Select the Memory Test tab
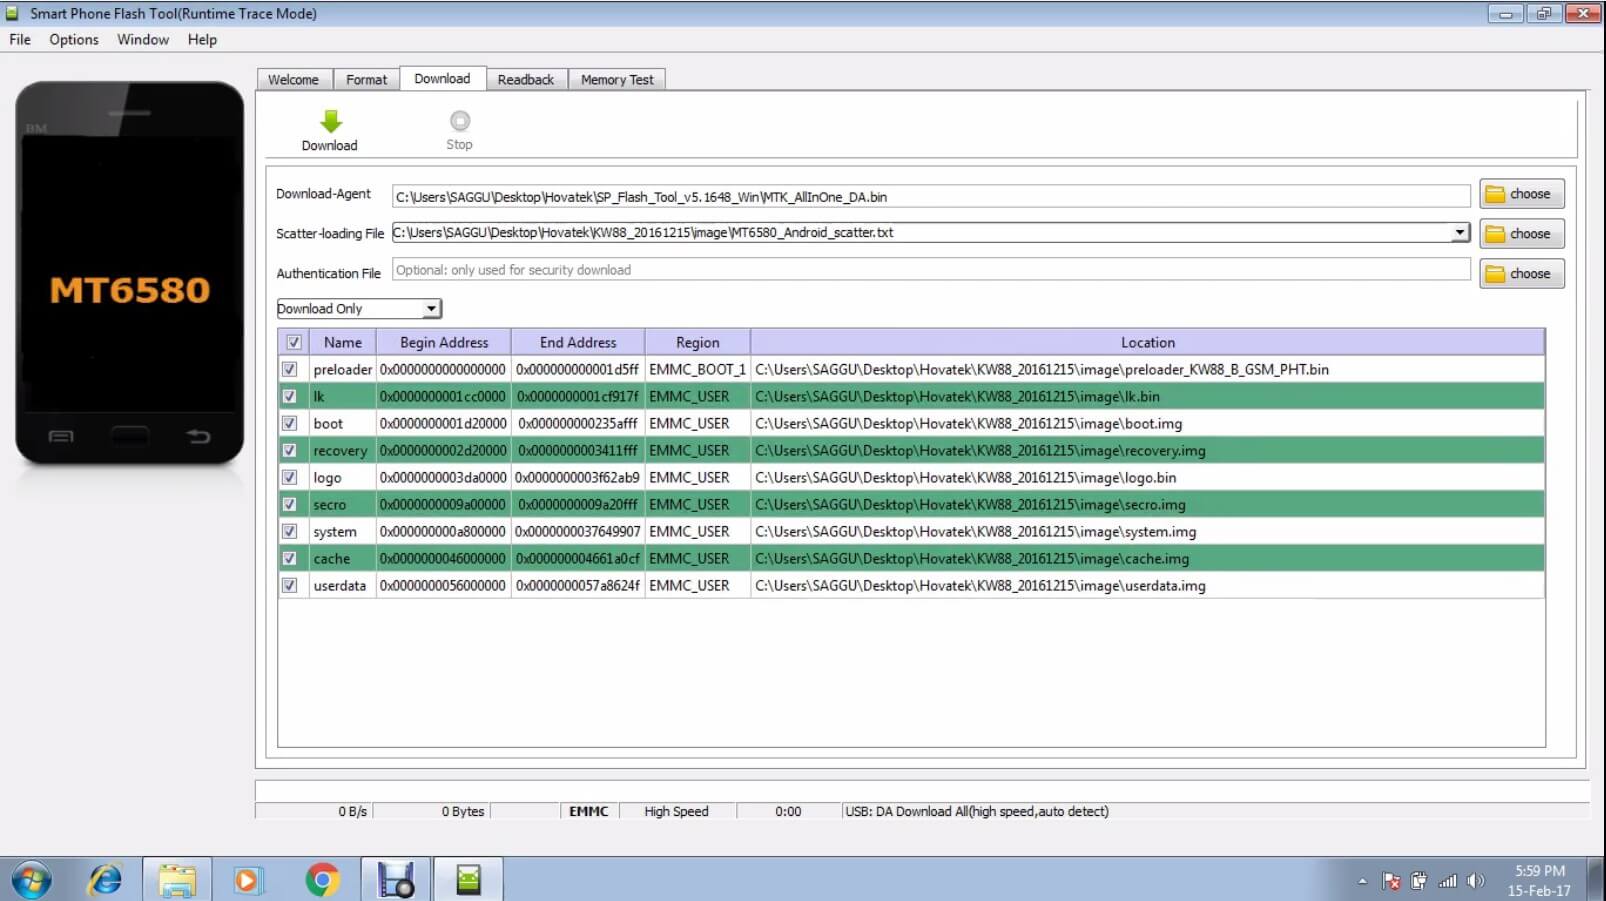The width and height of the screenshot is (1606, 901). 616,79
